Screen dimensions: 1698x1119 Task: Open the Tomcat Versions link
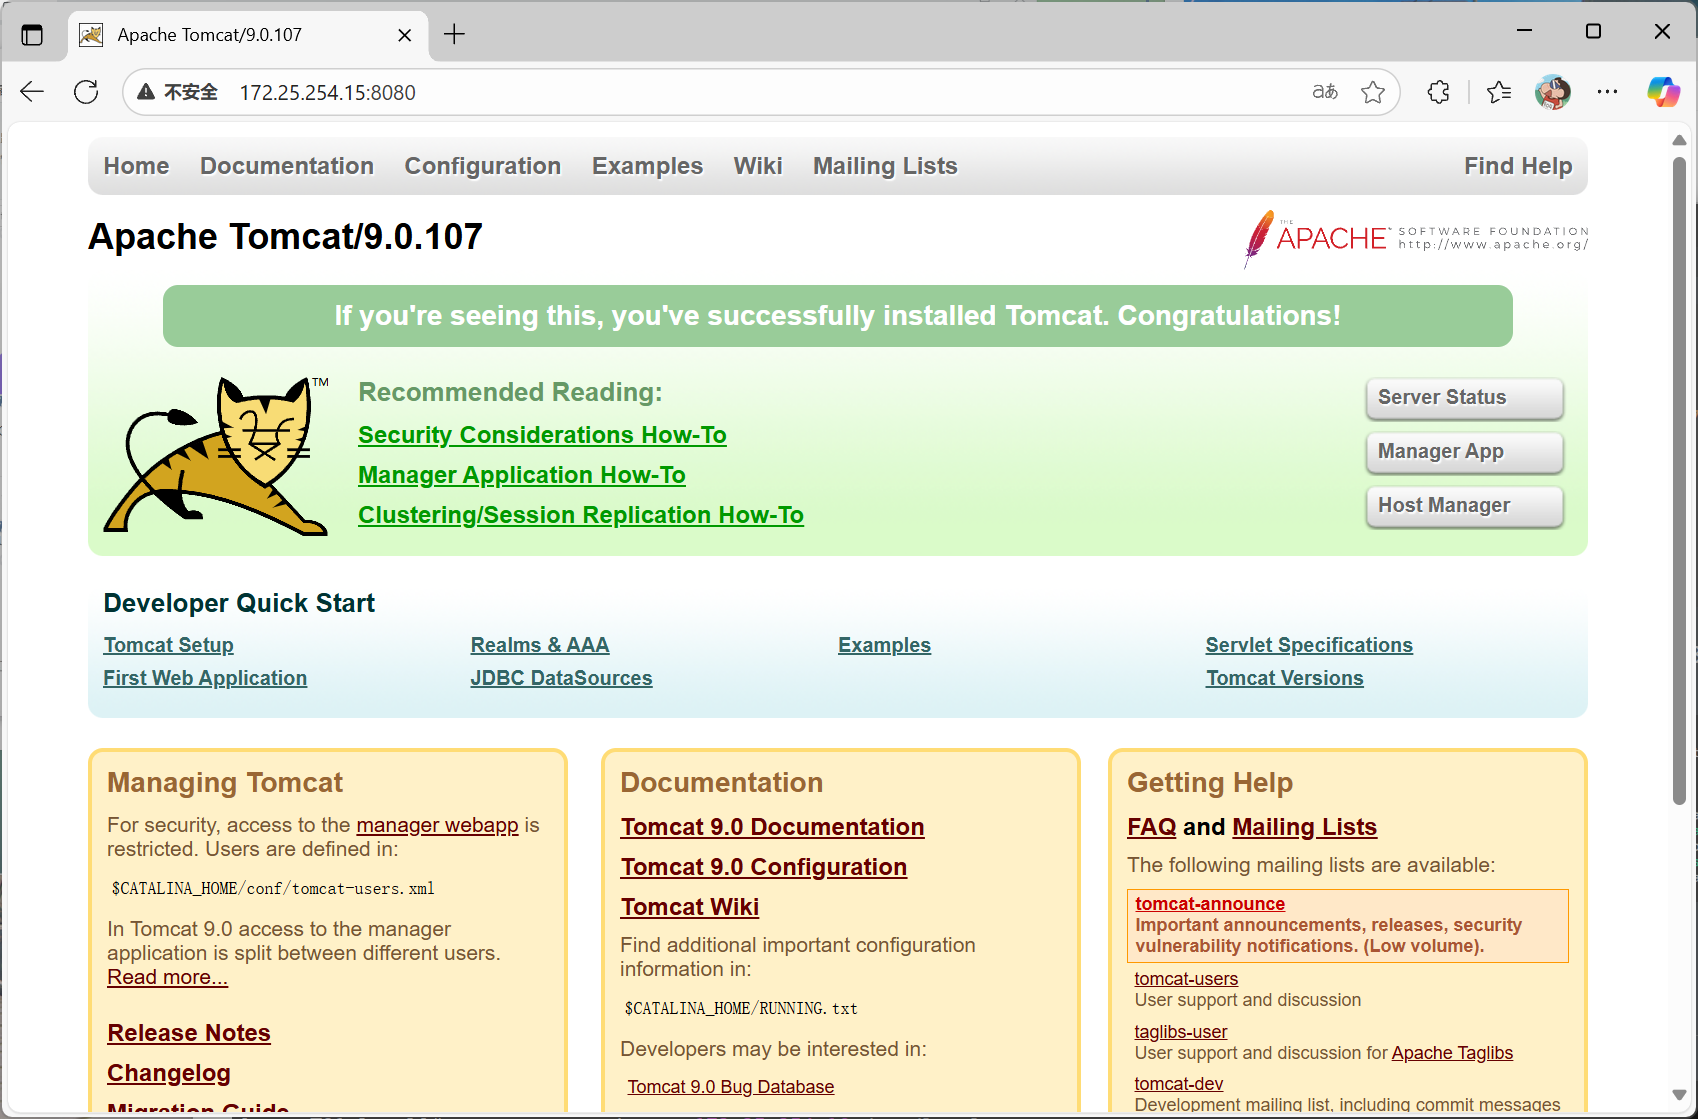click(1284, 678)
